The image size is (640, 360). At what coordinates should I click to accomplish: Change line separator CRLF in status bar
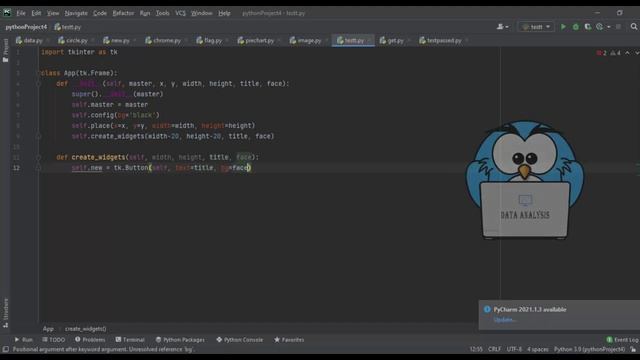tap(494, 349)
